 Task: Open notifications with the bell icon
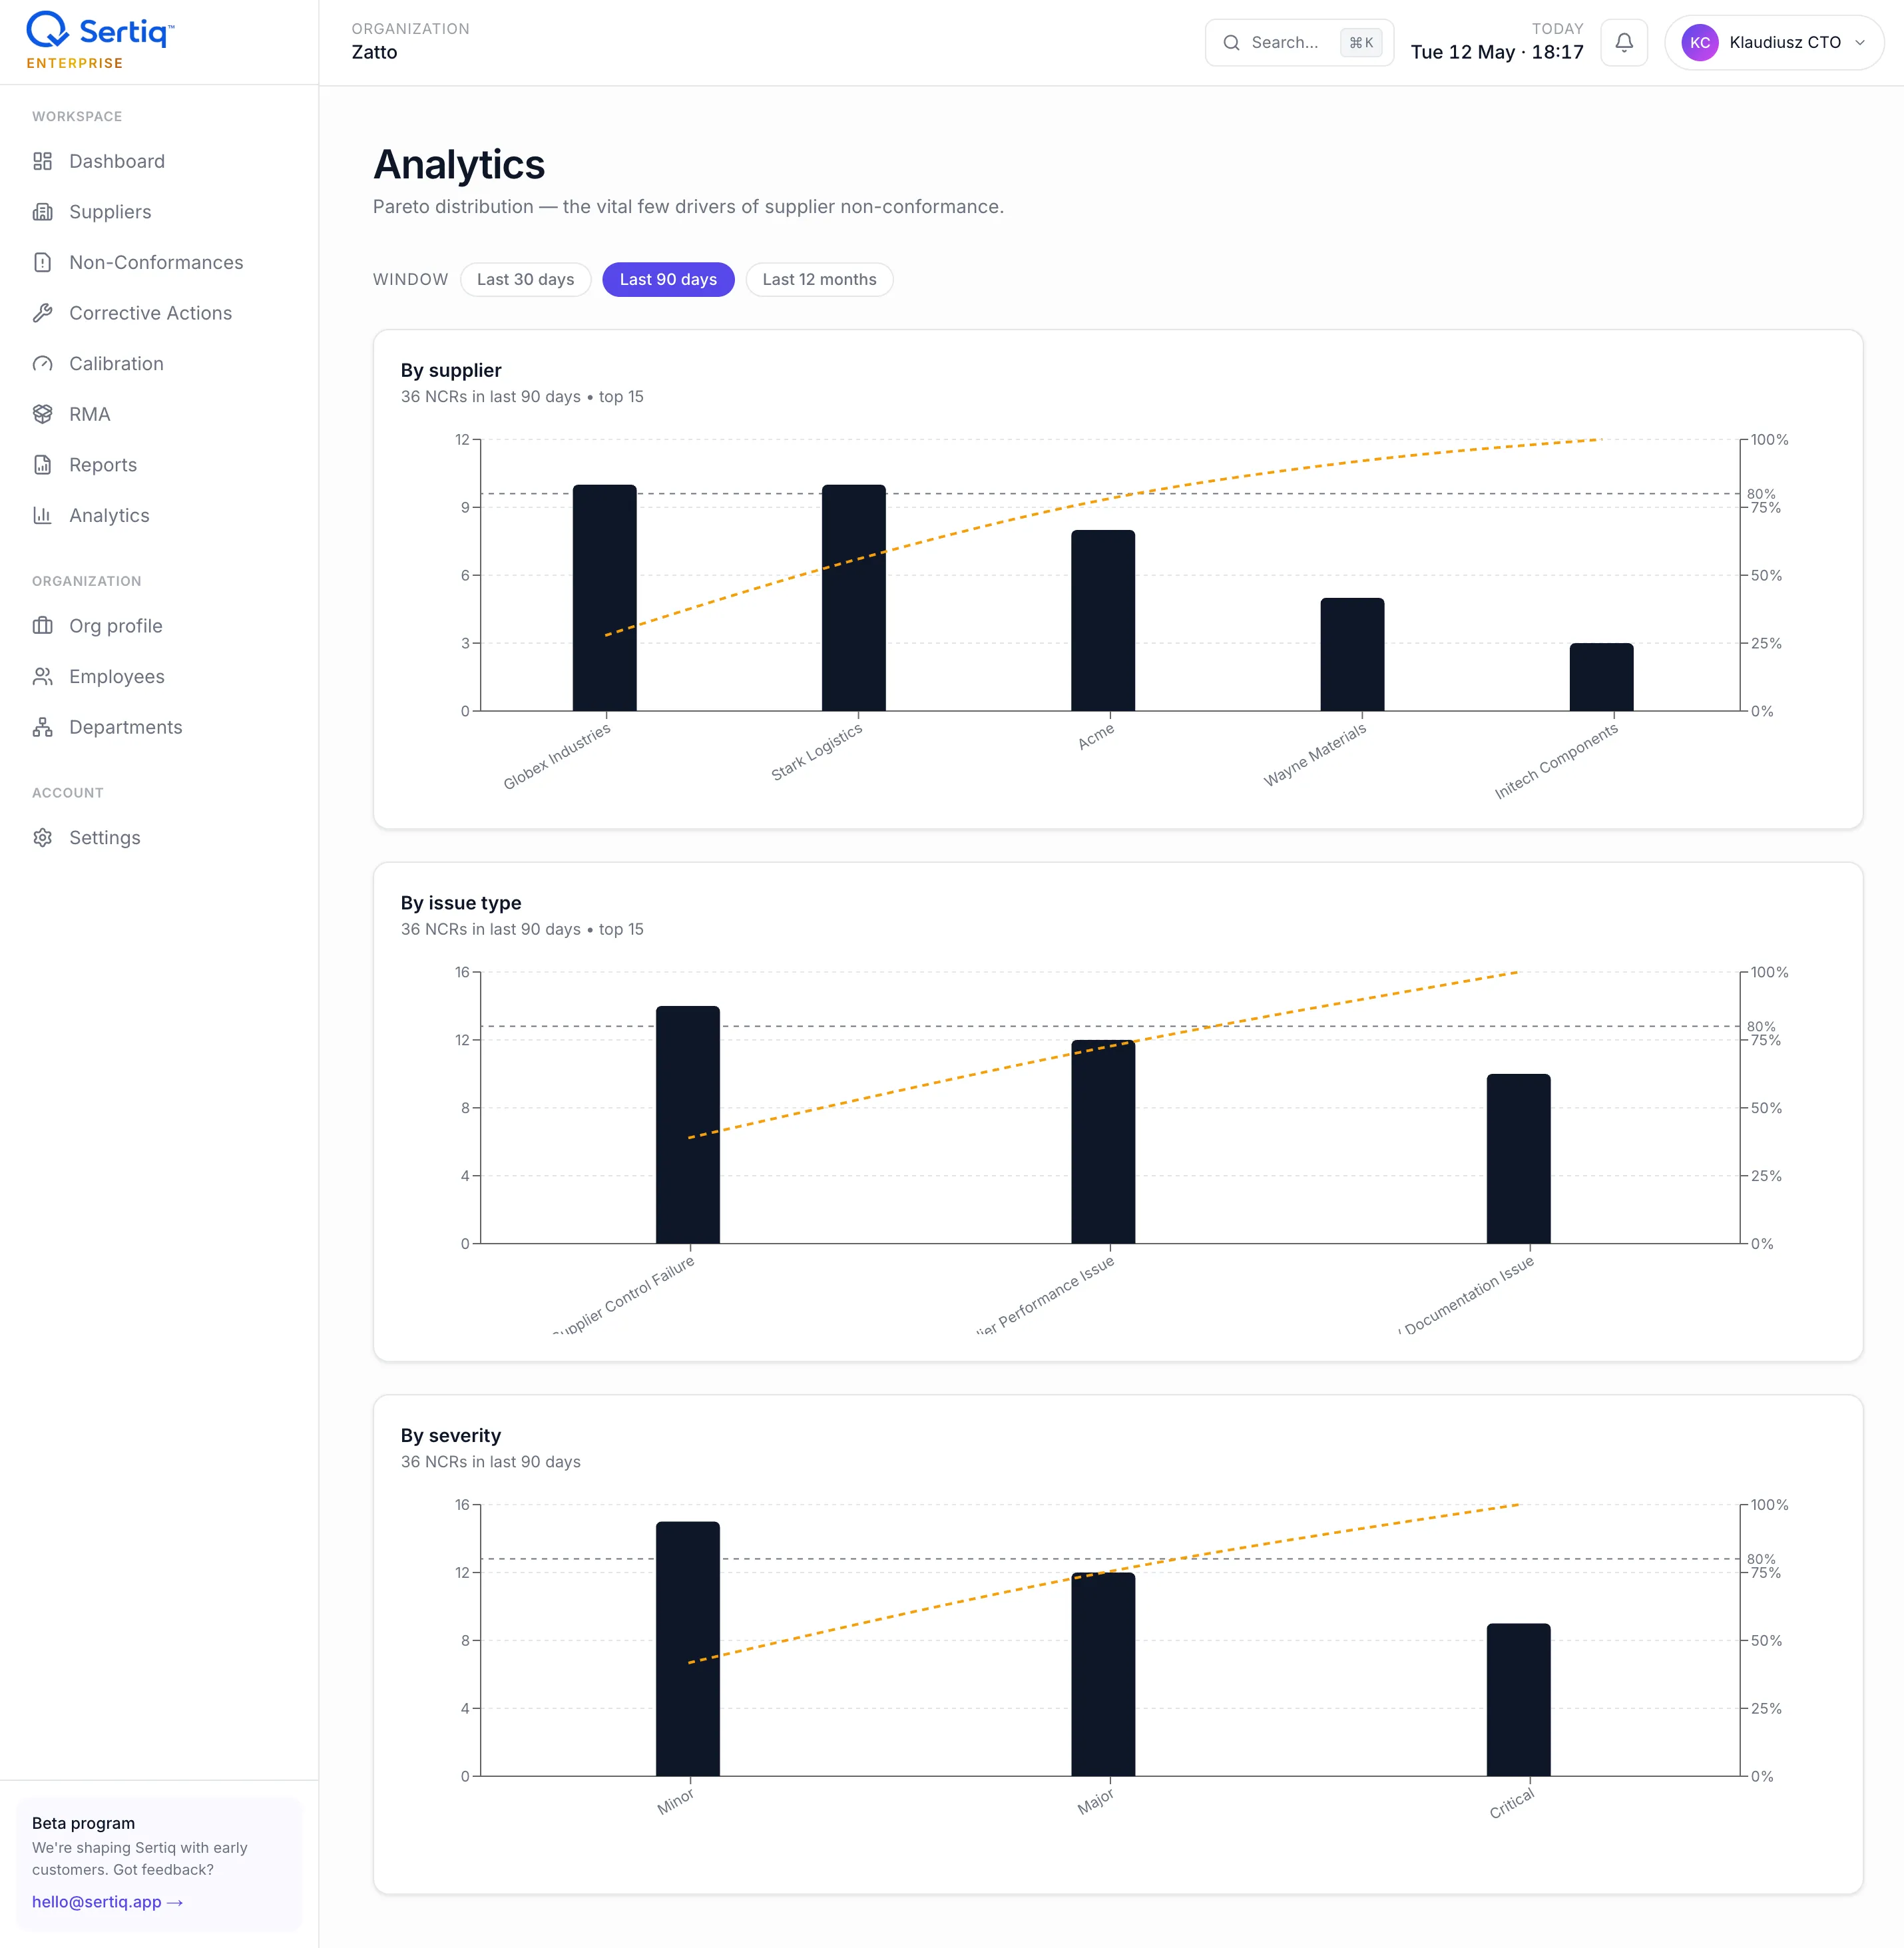click(1624, 42)
